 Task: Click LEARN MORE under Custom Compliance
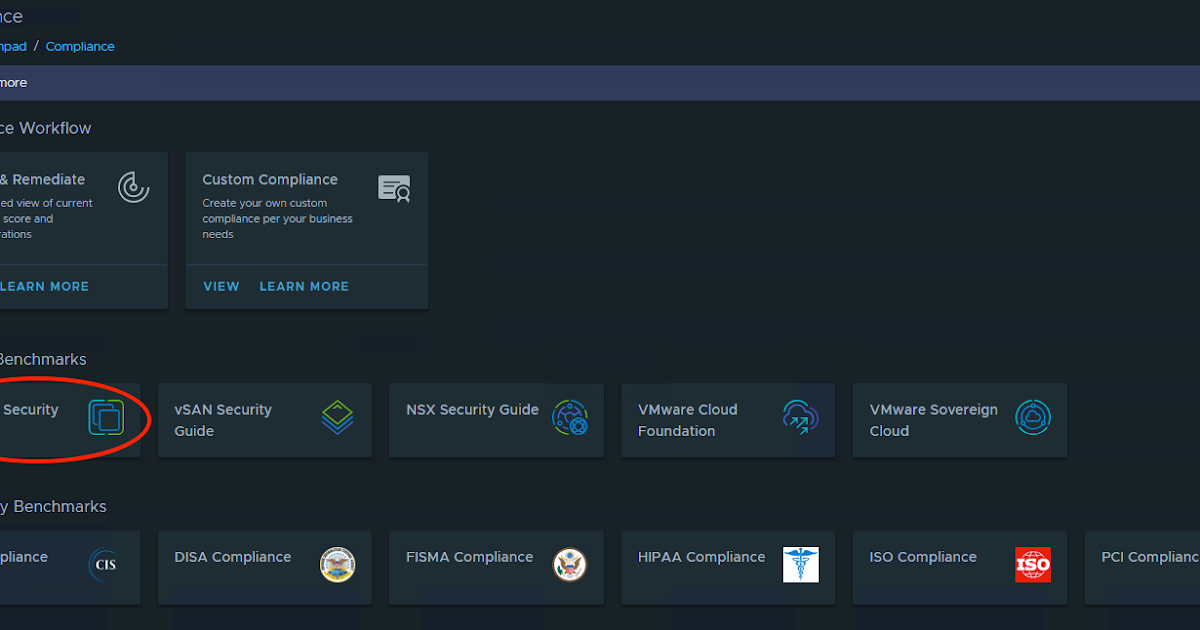click(304, 286)
